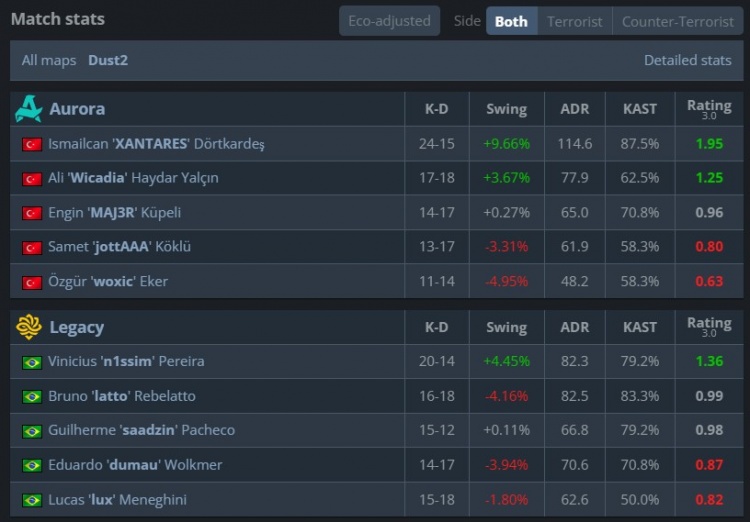Screen dimensions: 750x522
Task: Click the Brazilian flag beside saadzin
Action: (x=32, y=431)
